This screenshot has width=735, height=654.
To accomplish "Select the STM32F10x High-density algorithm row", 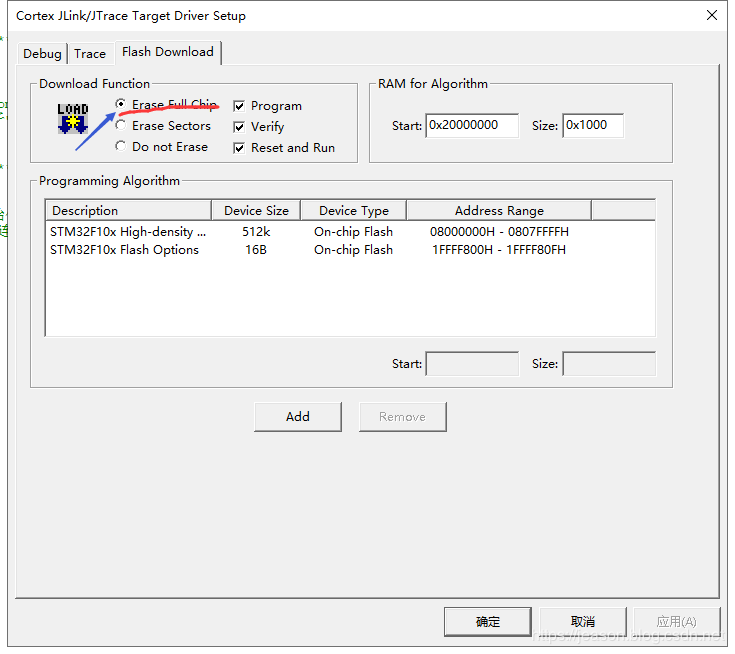I will click(x=350, y=232).
